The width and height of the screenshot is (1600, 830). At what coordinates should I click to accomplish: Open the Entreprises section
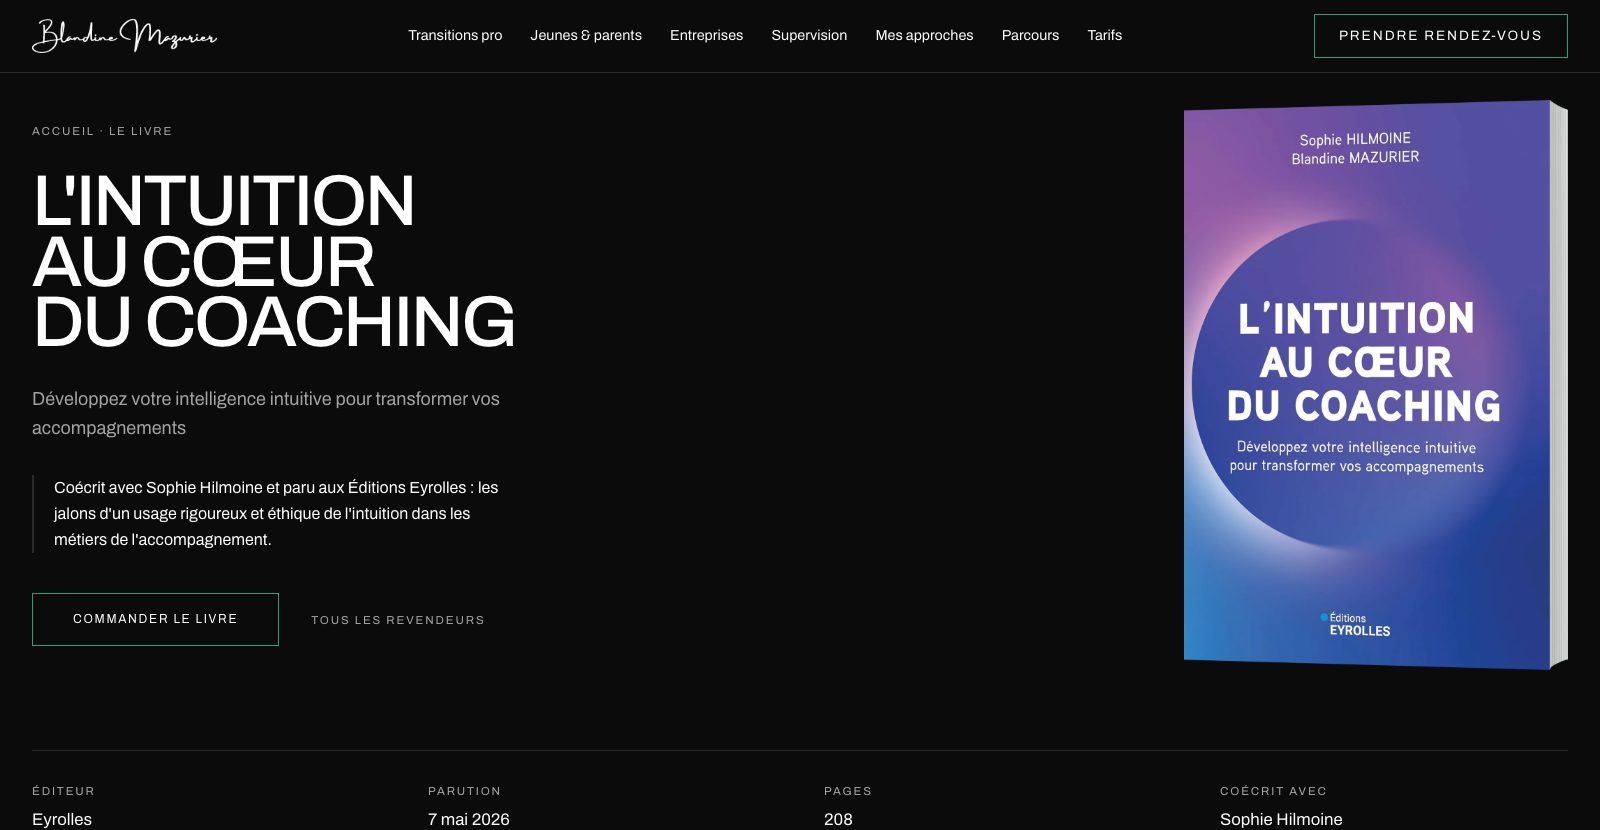point(706,35)
